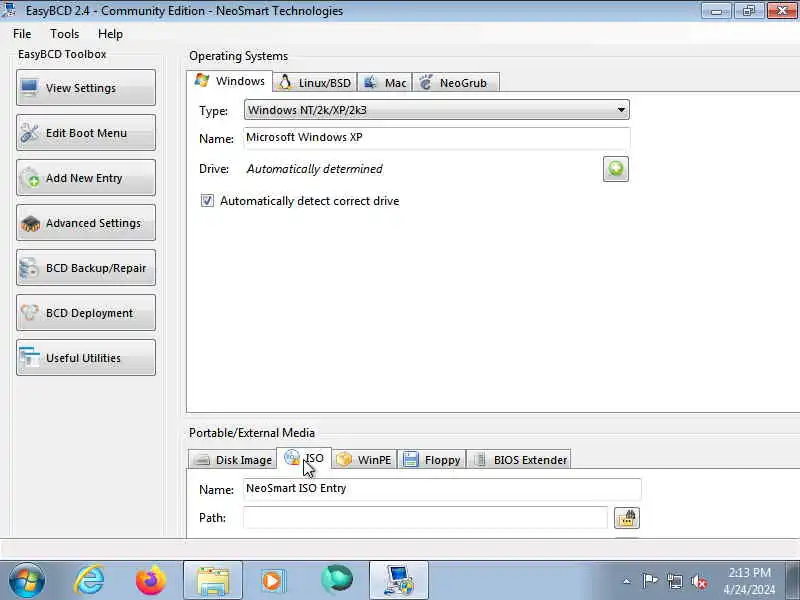Click the empty ISO Path field
Image resolution: width=800 pixels, height=600 pixels.
click(425, 517)
